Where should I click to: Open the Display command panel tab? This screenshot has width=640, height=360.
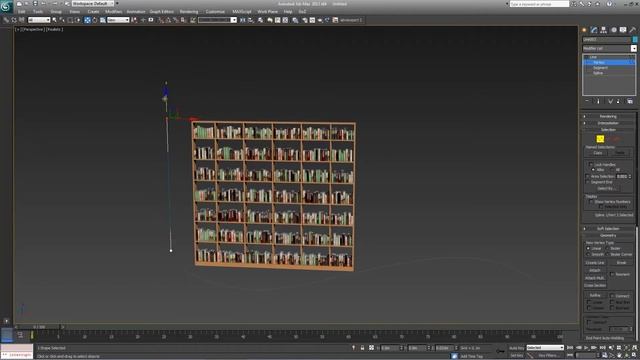[x=623, y=30]
